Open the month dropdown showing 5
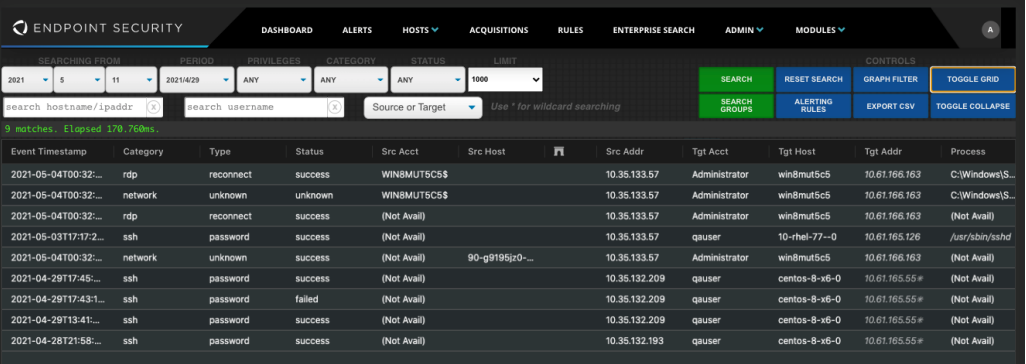Viewport: 1026px width, 364px height. (79, 80)
